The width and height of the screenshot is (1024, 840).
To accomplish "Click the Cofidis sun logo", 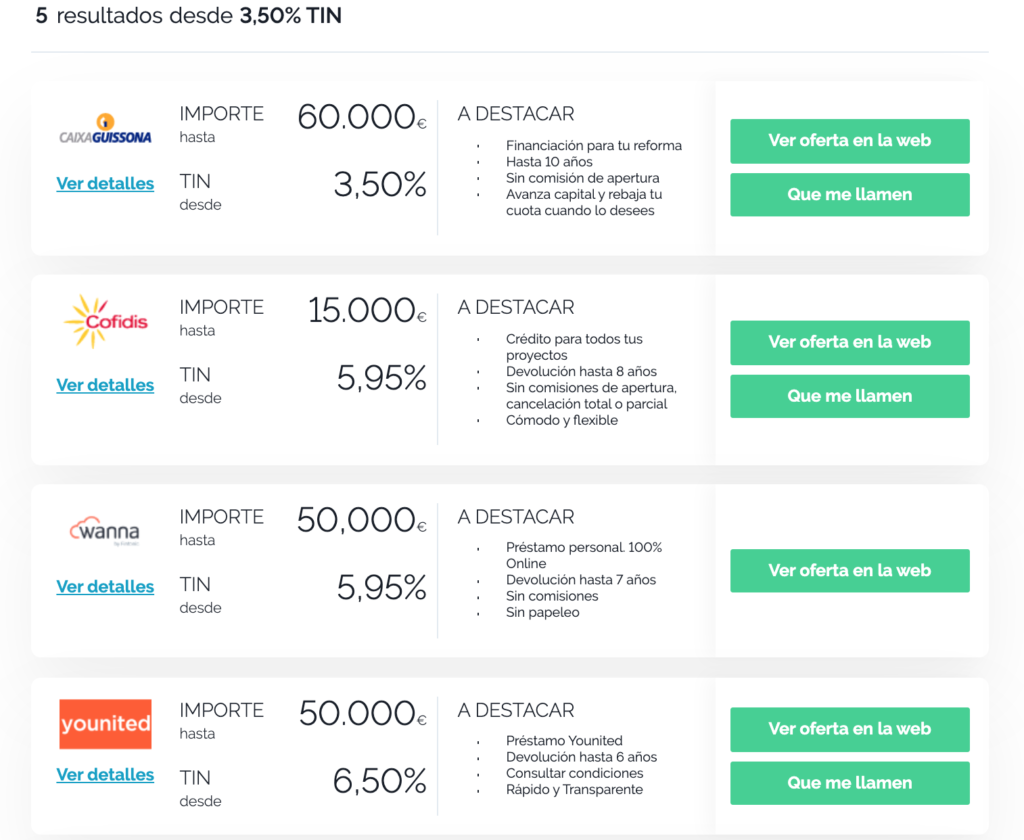I will pos(105,321).
